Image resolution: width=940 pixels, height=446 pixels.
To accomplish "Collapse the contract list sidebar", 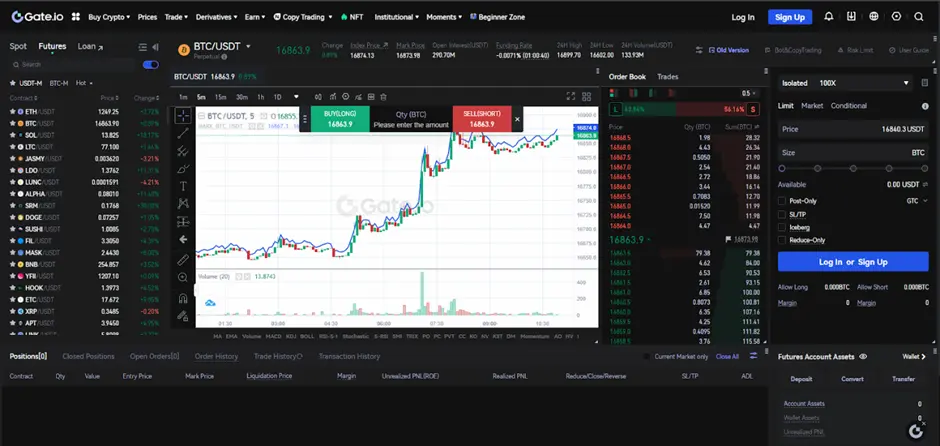I will pyautogui.click(x=155, y=47).
